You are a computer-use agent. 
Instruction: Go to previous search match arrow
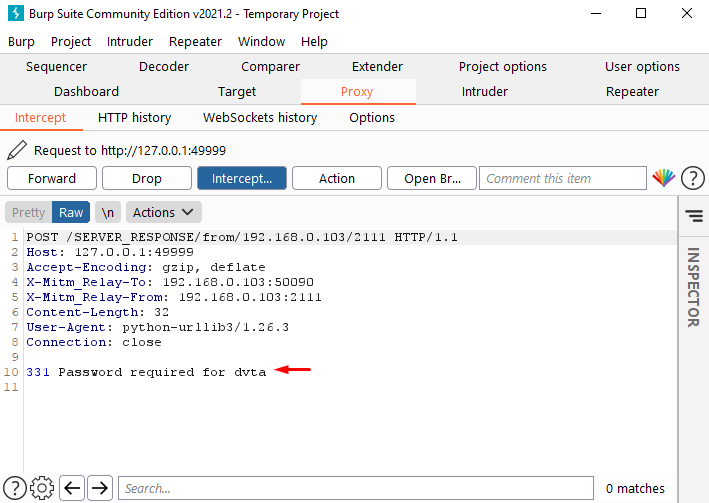[72, 489]
